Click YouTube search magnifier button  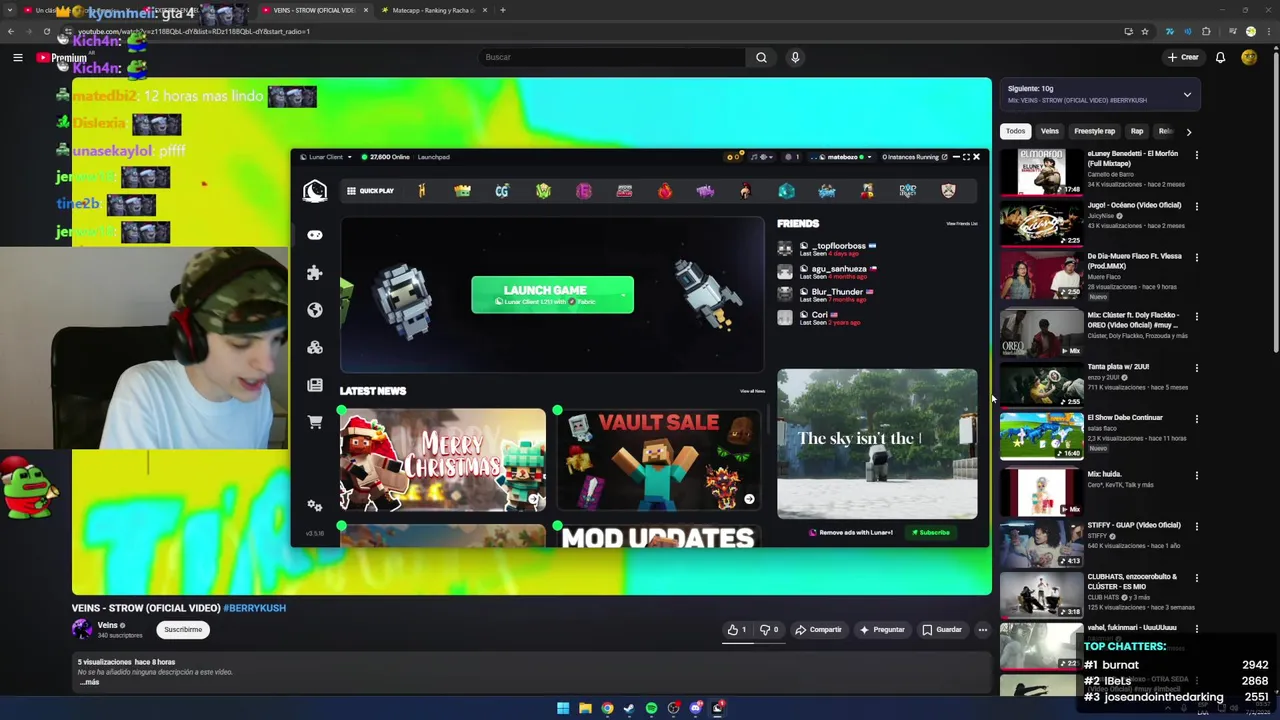coord(761,57)
